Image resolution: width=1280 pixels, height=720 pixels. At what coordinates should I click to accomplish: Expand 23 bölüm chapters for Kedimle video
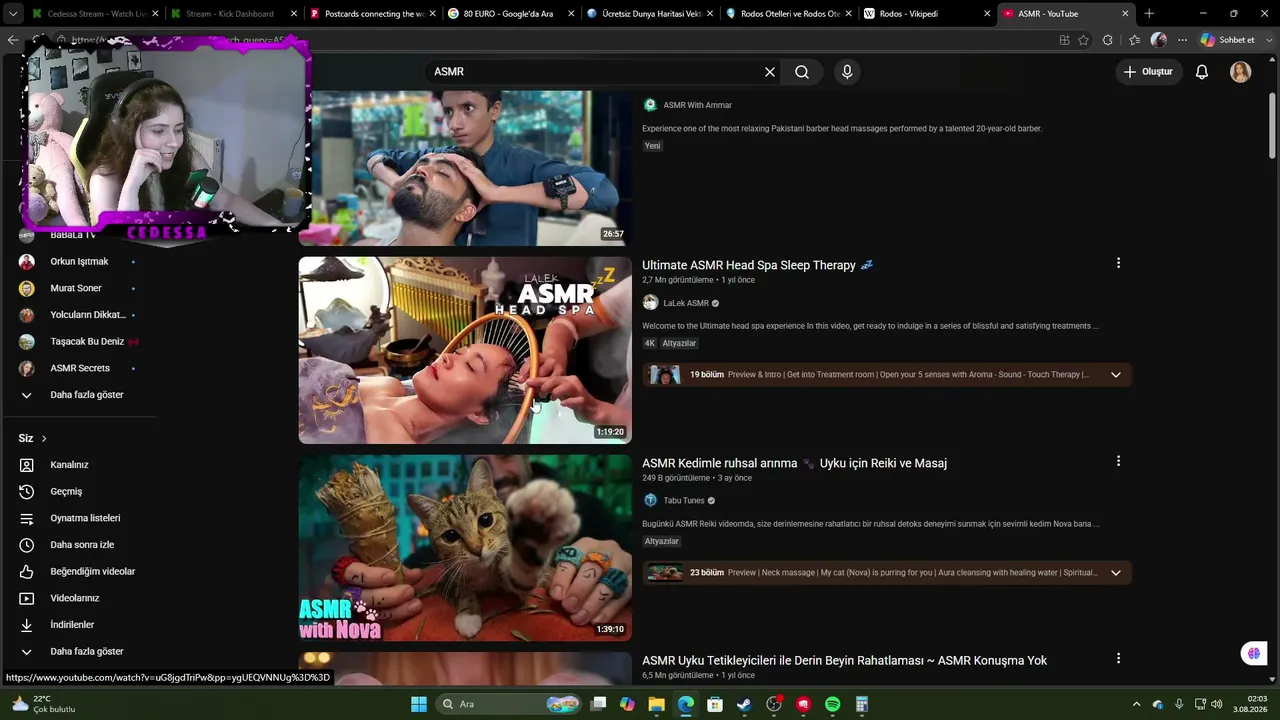[1115, 573]
